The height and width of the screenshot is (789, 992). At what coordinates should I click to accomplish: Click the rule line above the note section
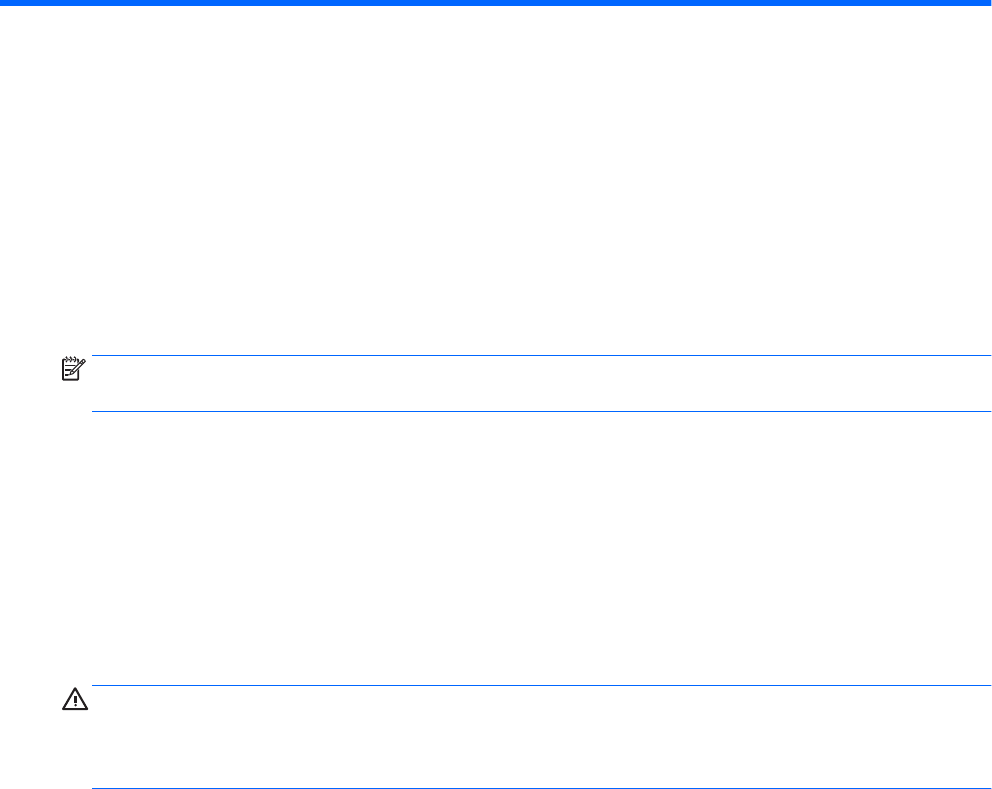pos(540,356)
